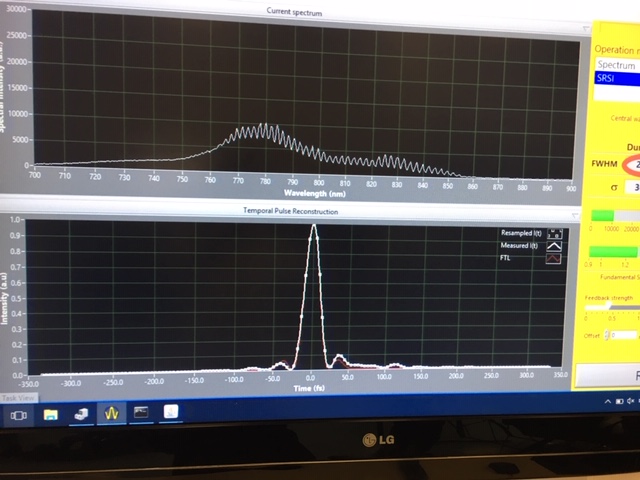Open the Java application taskbar icon
The image size is (640, 480).
tap(171, 411)
